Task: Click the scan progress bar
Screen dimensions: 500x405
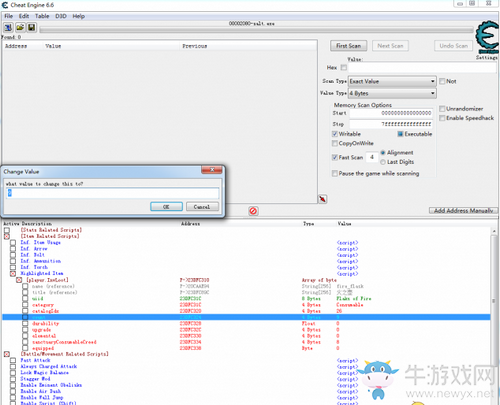Action: (x=256, y=30)
